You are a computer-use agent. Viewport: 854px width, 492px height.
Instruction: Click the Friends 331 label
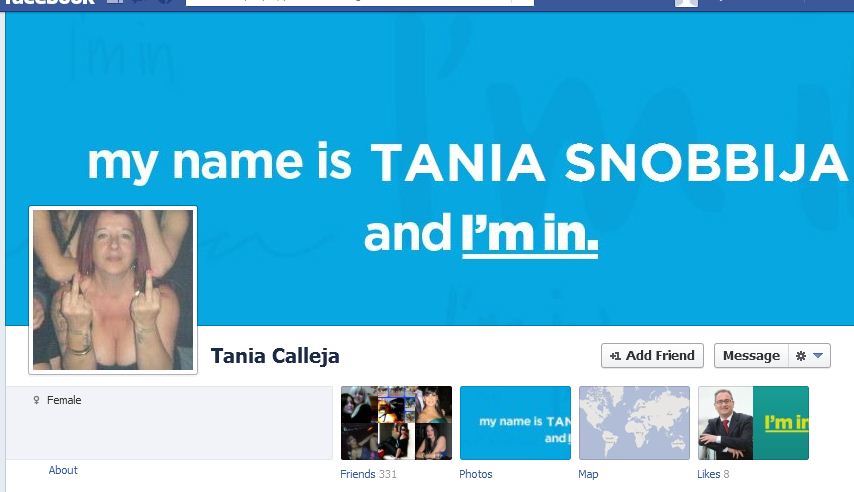click(368, 474)
